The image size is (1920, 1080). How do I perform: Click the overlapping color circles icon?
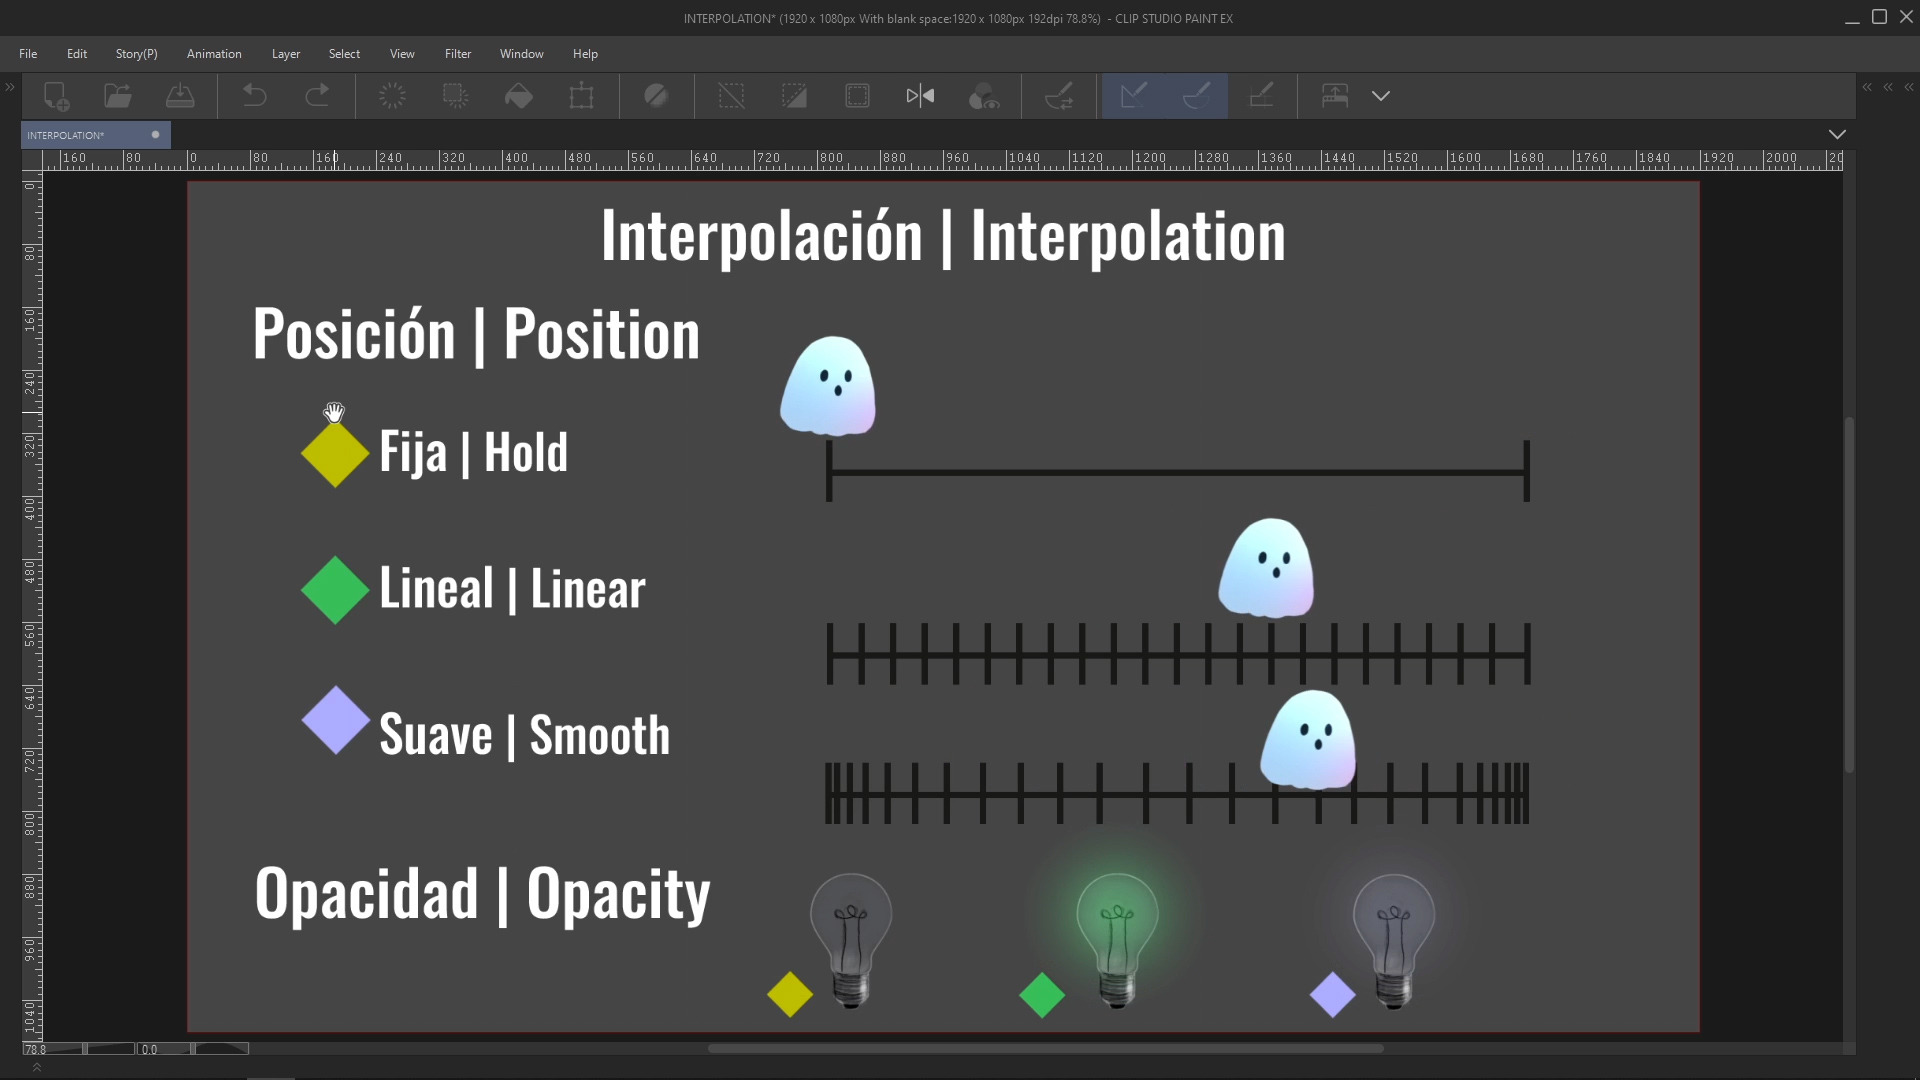[984, 96]
